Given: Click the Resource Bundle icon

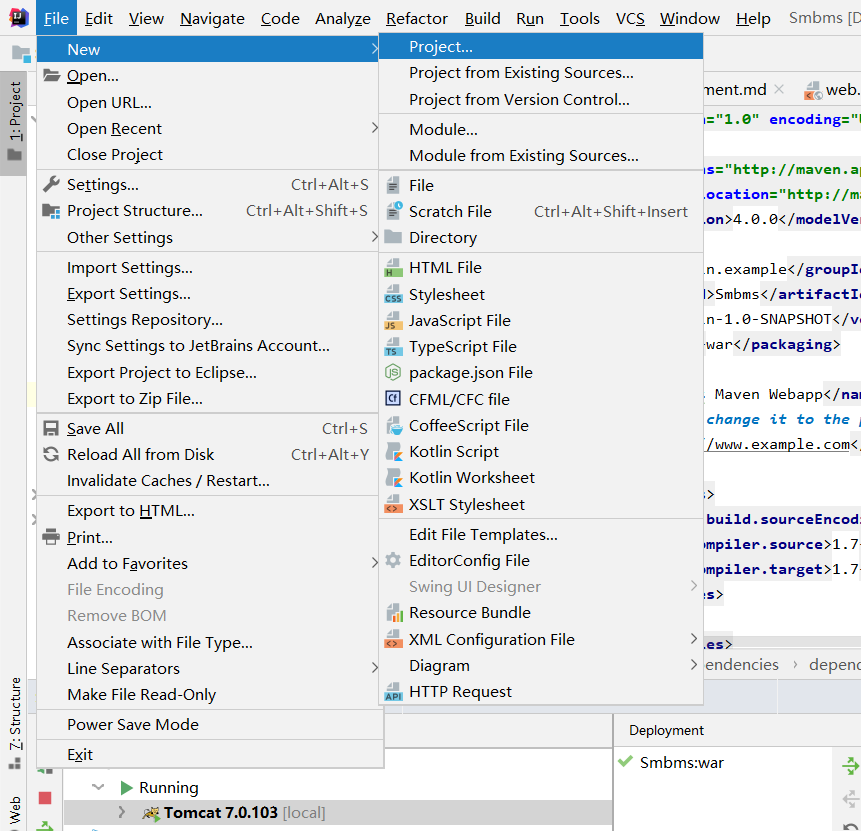Looking at the screenshot, I should 394,612.
